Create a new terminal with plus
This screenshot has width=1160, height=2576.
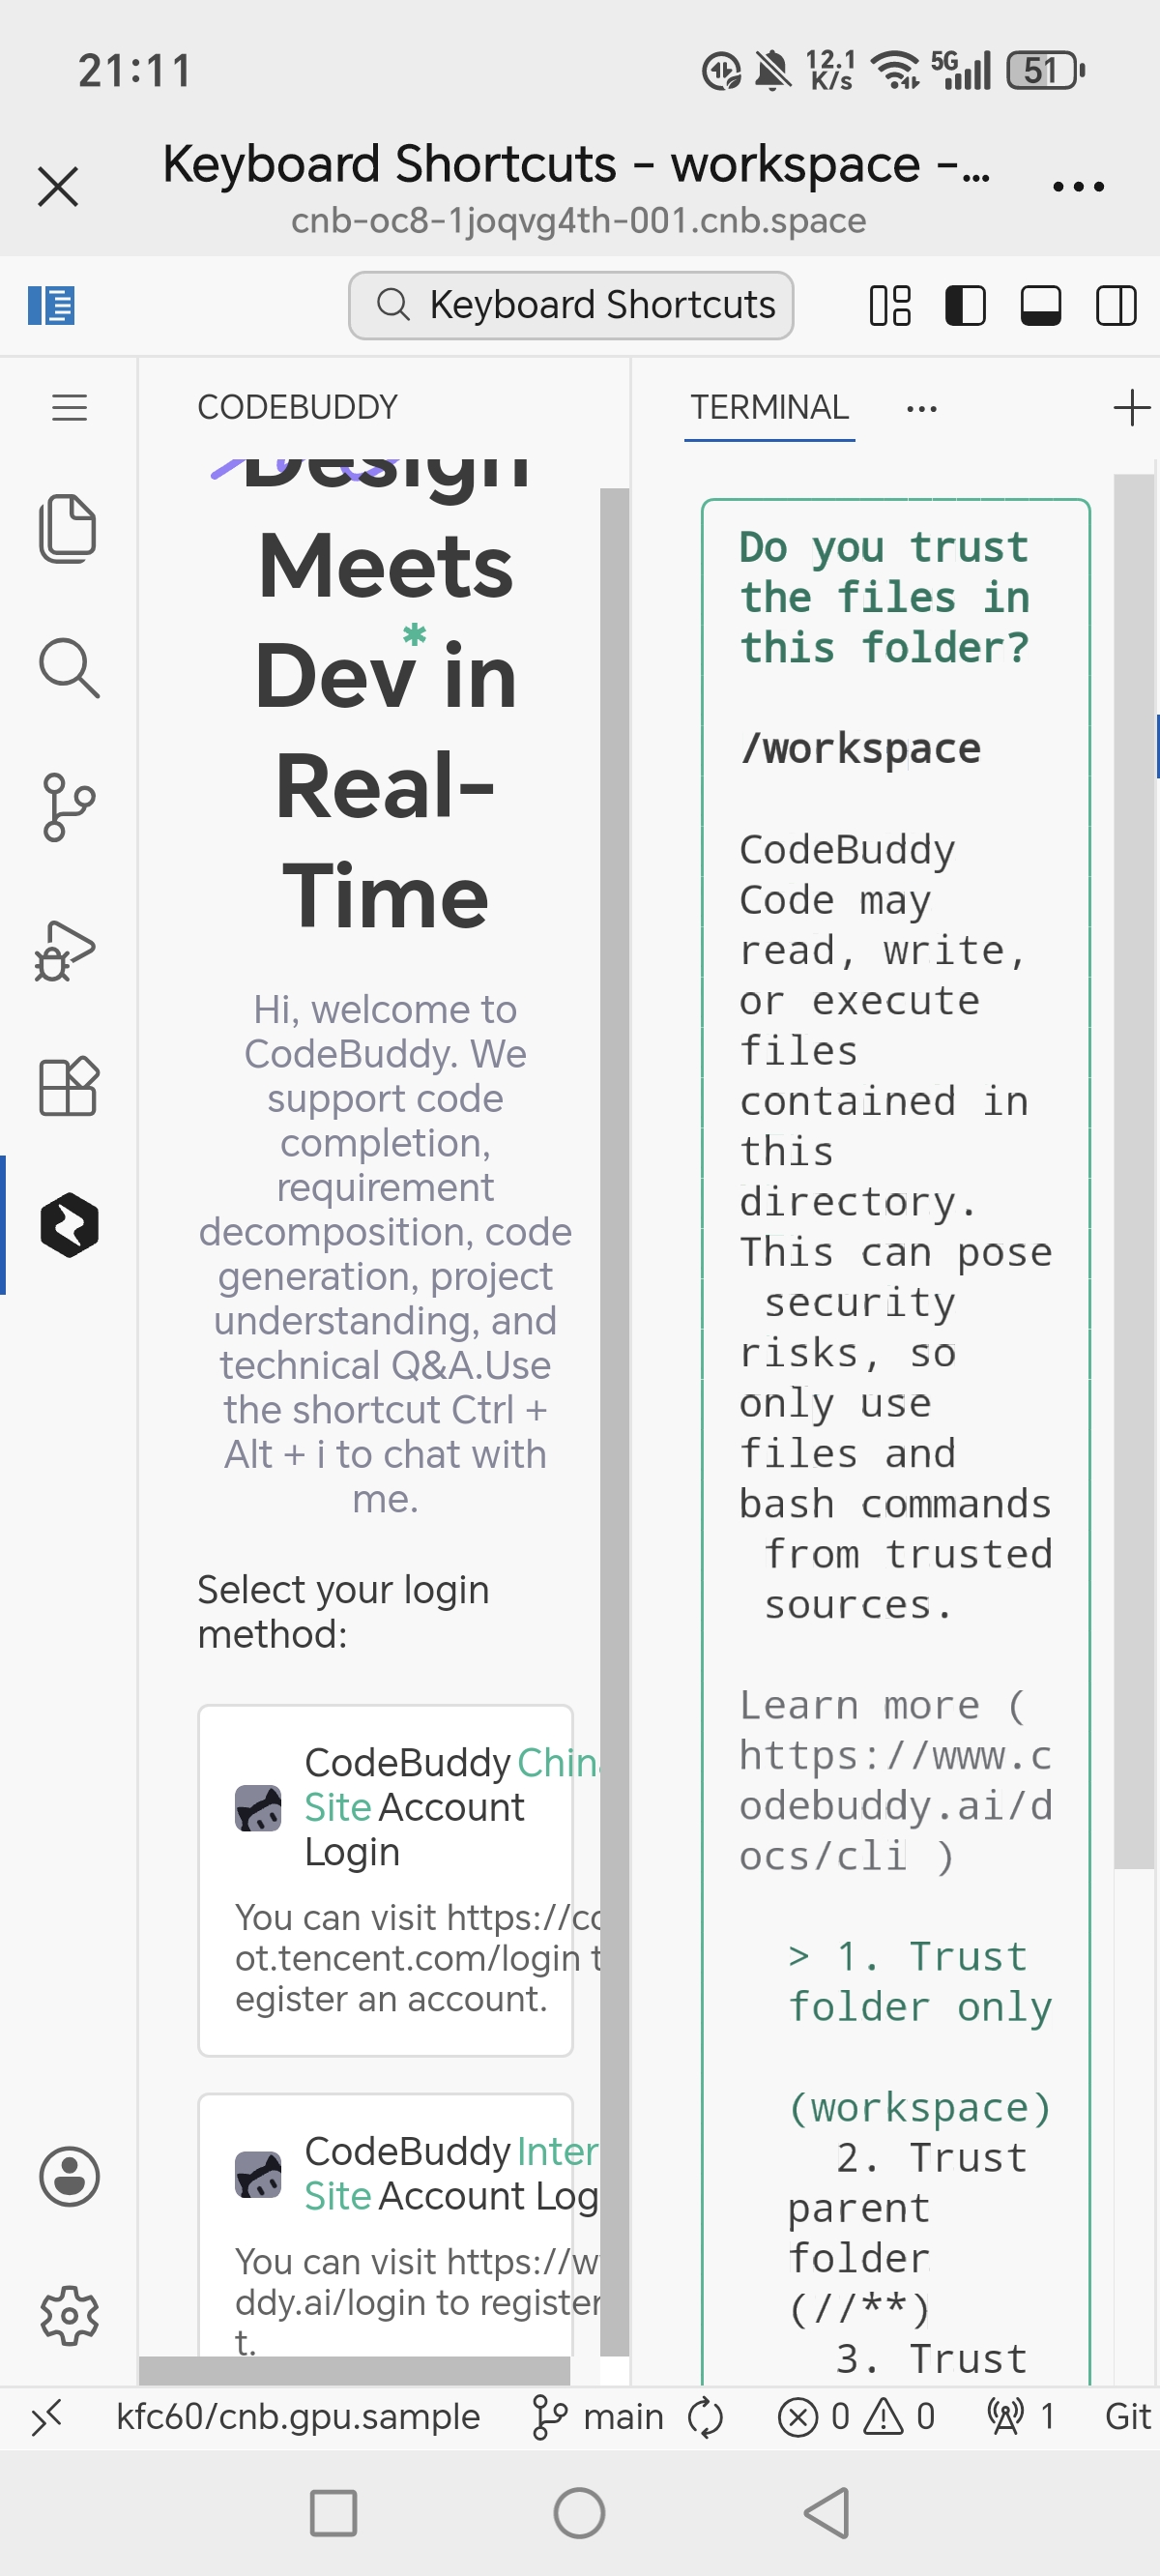(x=1131, y=408)
